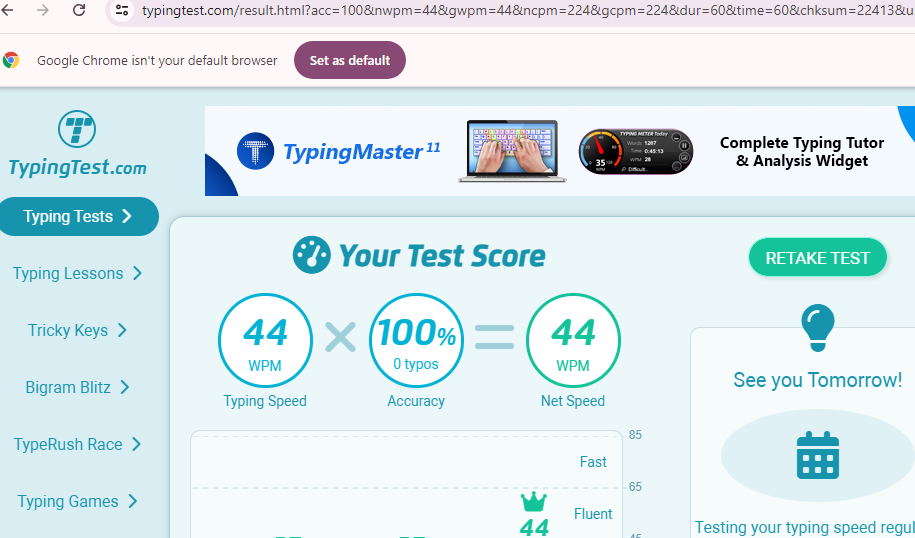
Task: Click the 'See you Tomorrow!' heading
Action: 818,380
